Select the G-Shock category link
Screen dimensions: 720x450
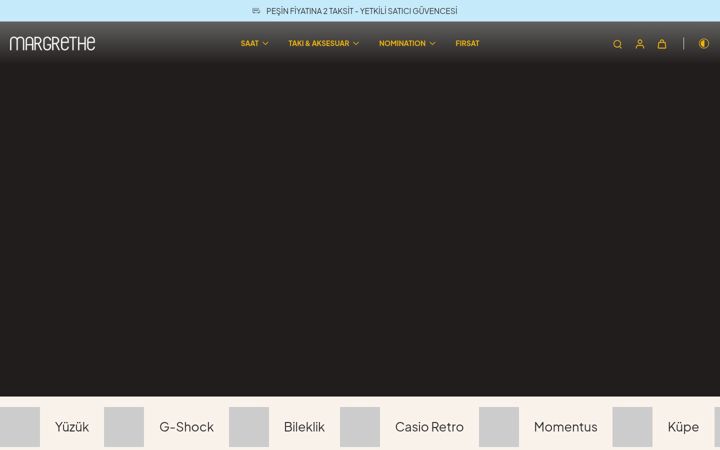coord(186,427)
